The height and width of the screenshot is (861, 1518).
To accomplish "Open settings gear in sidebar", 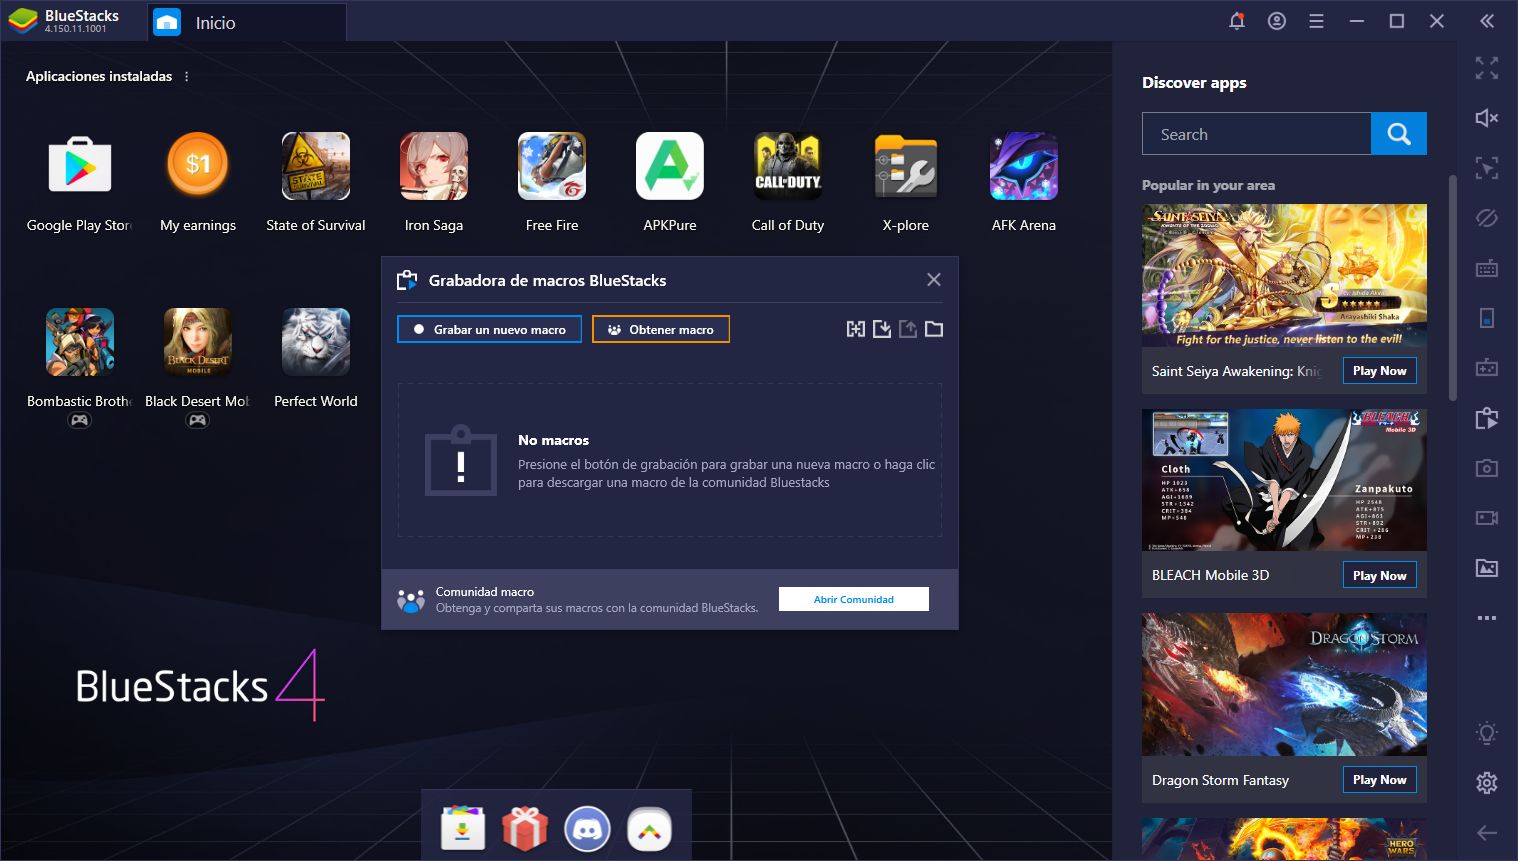I will coord(1487,783).
